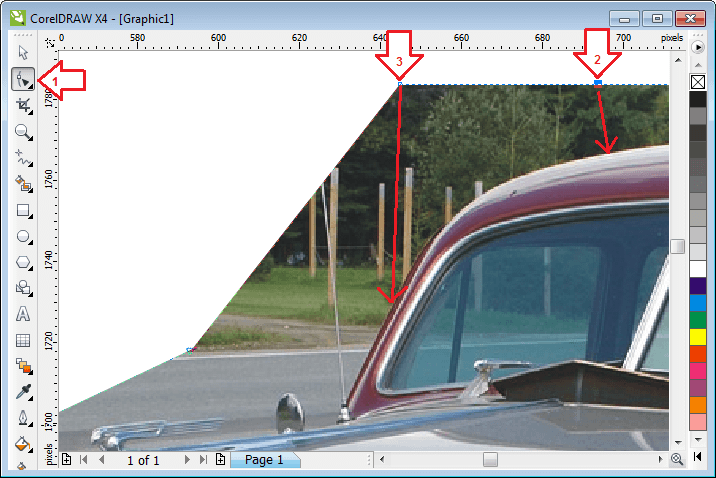Select the Eyedropper tool

click(23, 391)
